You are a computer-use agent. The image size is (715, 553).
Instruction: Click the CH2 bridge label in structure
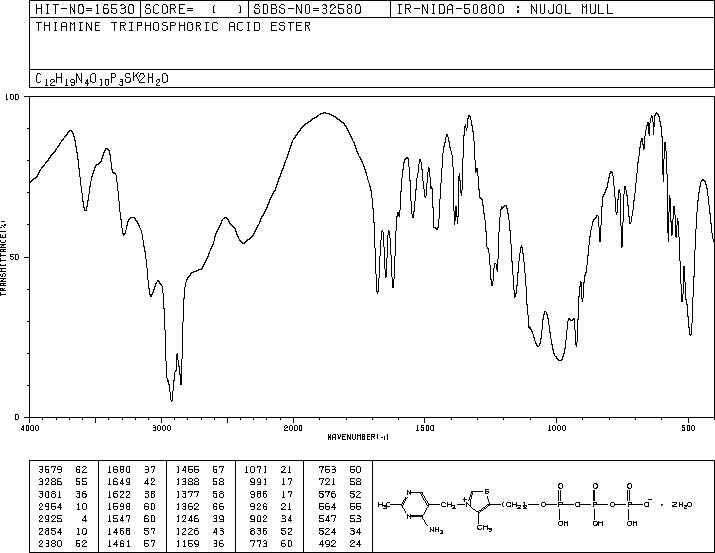coord(448,505)
